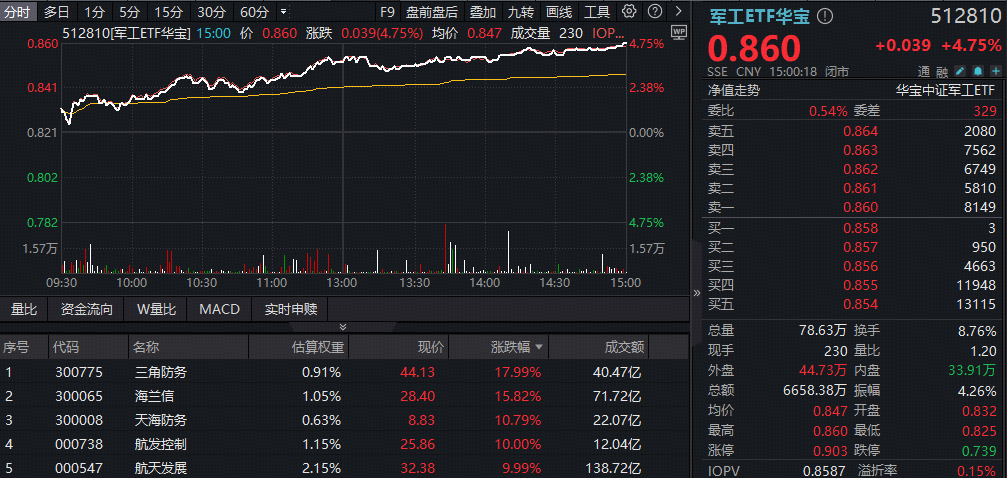Viewport: 1007px width, 478px height.
Task: Click the 融 margin trading badge
Action: pyautogui.click(x=942, y=72)
